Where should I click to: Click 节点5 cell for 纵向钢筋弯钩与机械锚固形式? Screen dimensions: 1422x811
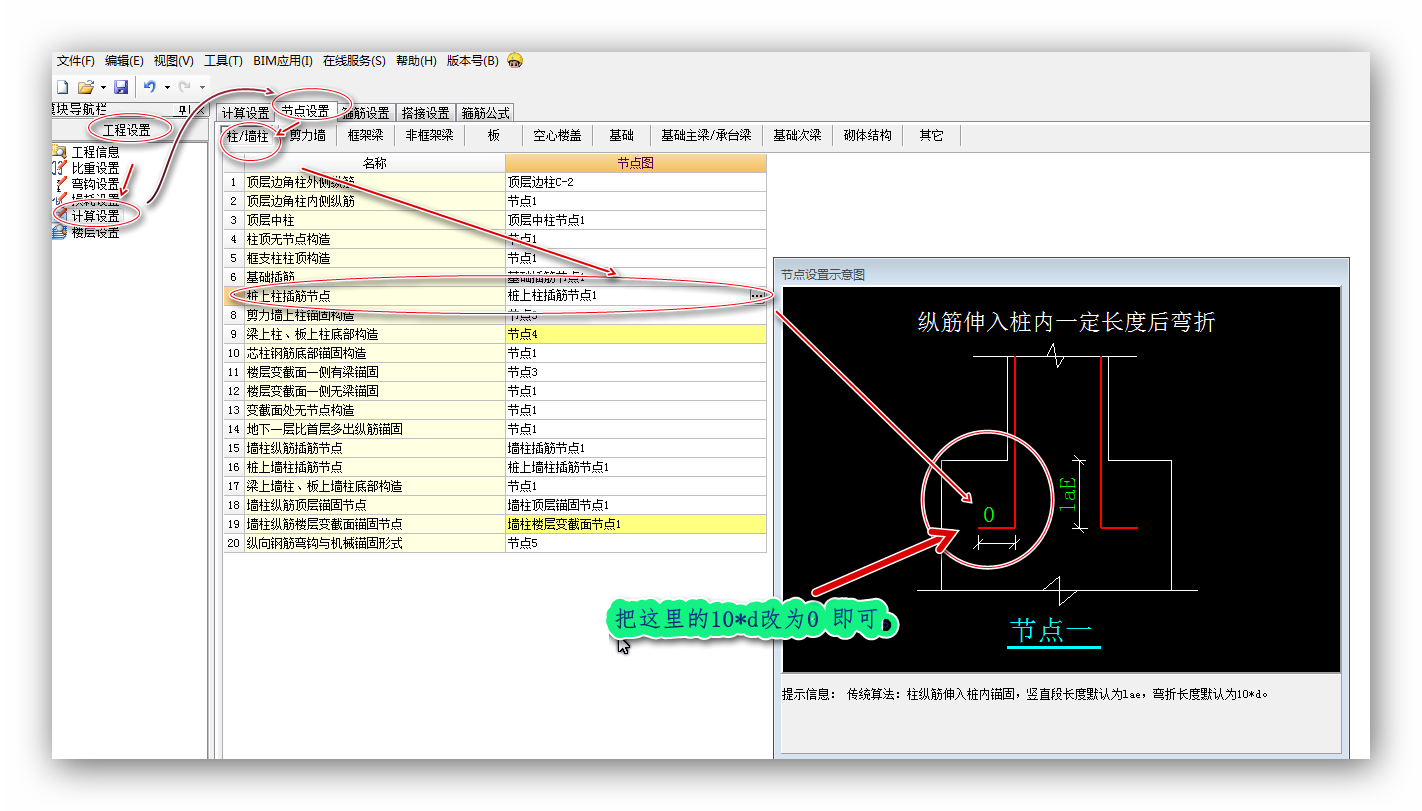pyautogui.click(x=636, y=543)
